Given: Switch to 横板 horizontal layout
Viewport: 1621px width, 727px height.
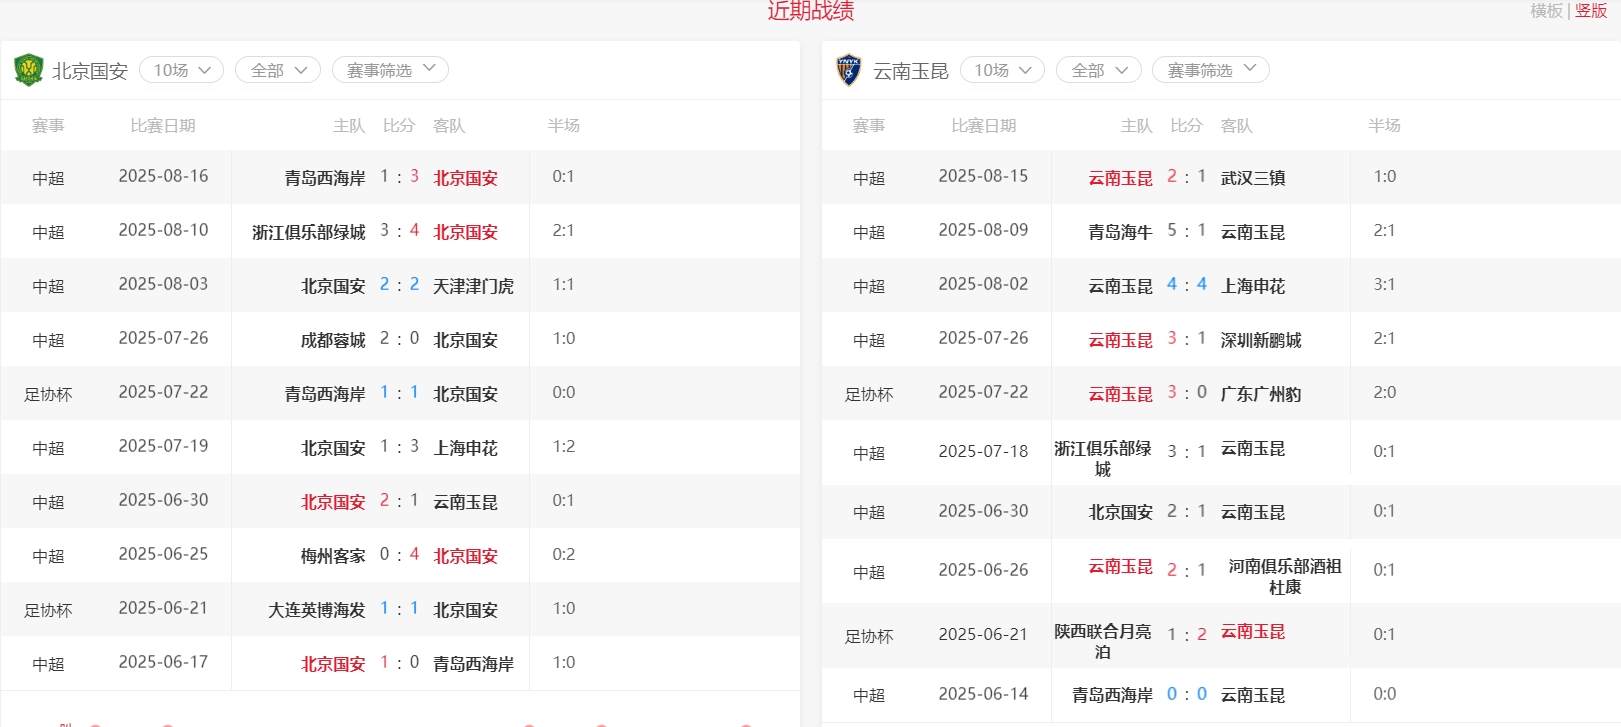Looking at the screenshot, I should click(1546, 11).
